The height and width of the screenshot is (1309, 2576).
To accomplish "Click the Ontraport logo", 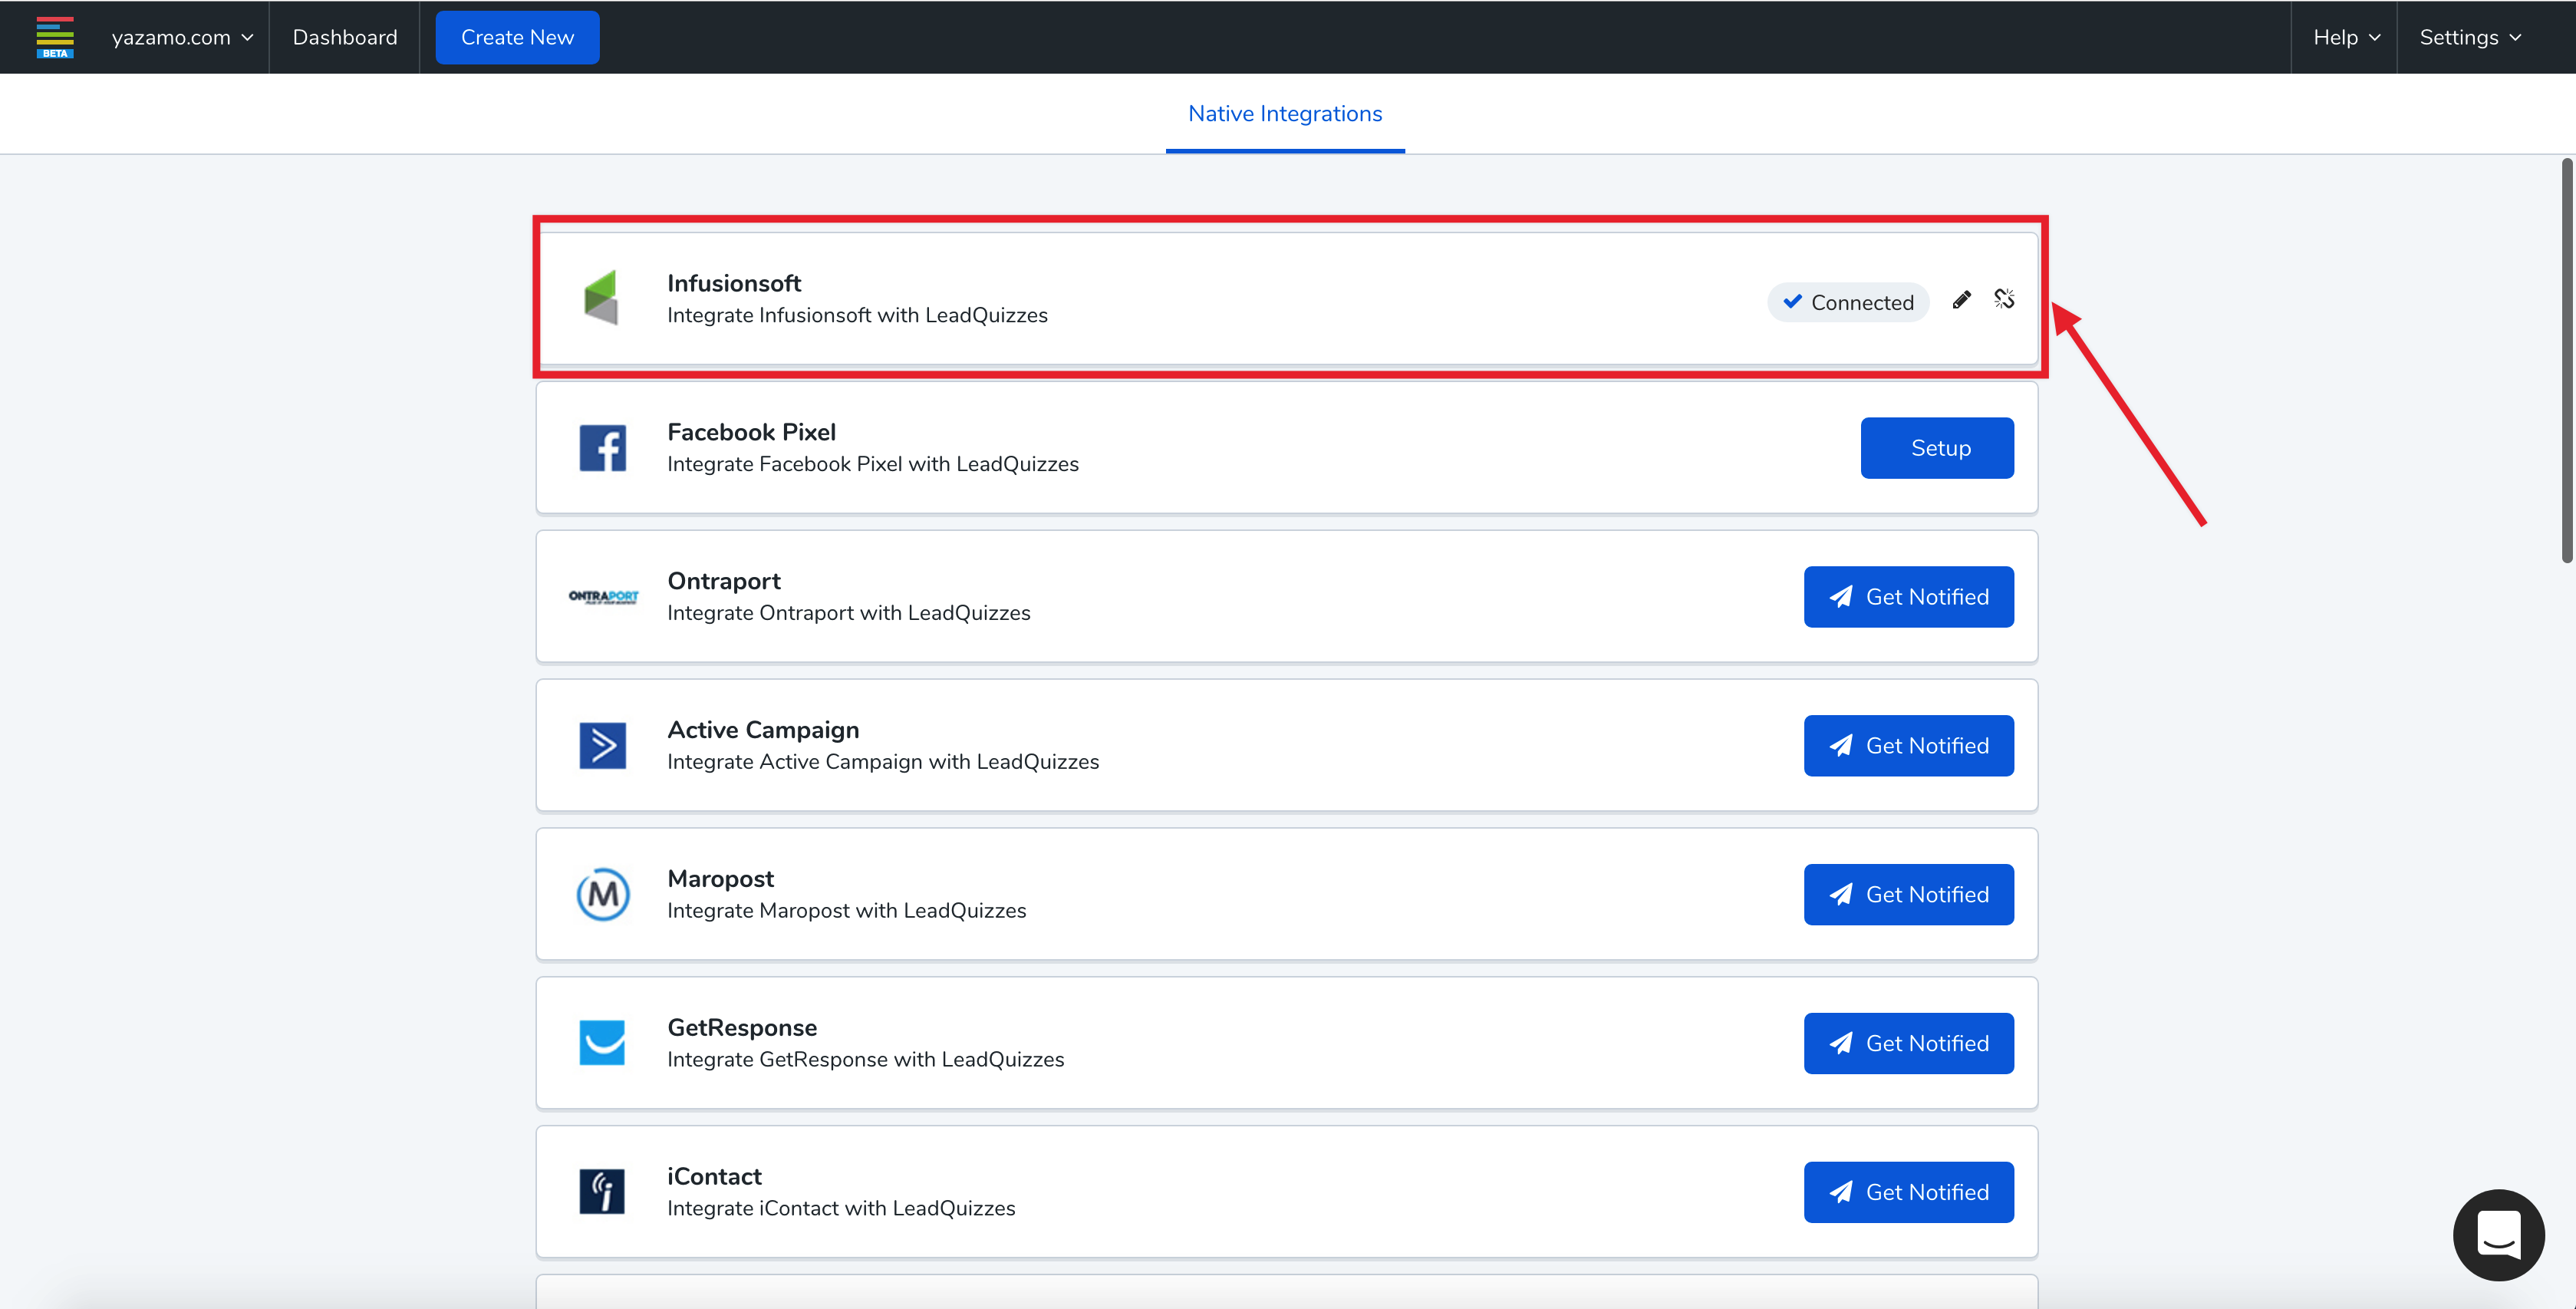I will point(603,597).
